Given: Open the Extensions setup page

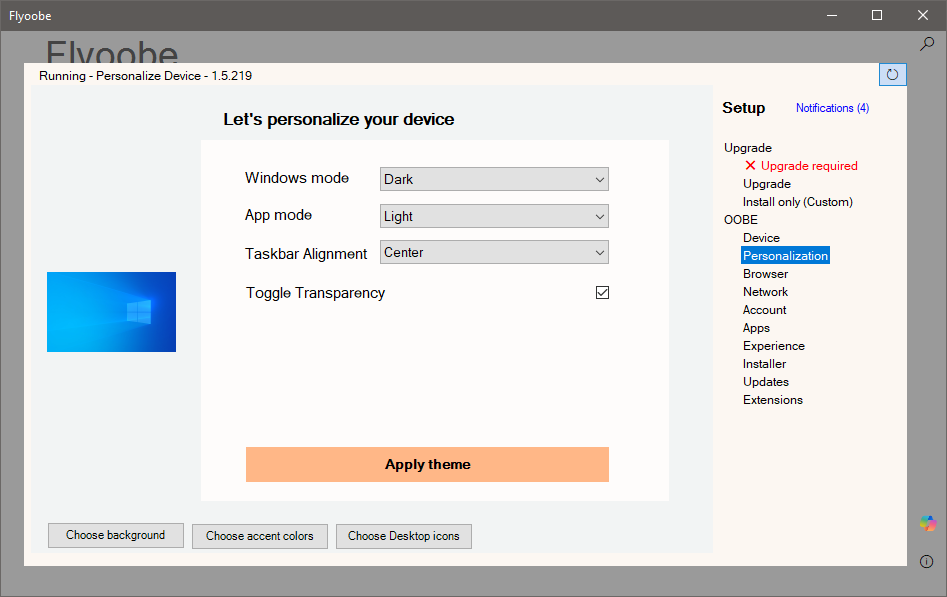Looking at the screenshot, I should click(772, 400).
